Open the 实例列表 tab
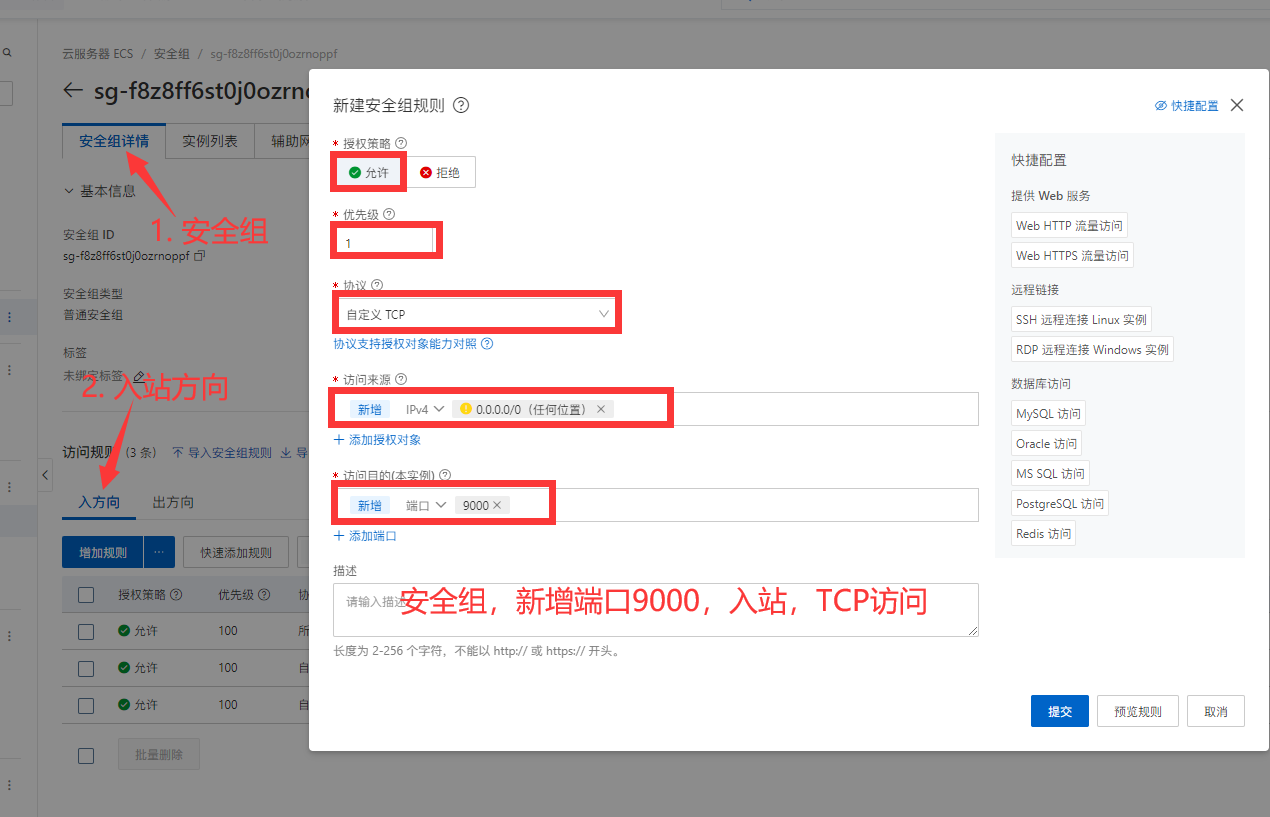This screenshot has height=817, width=1270. pos(209,141)
